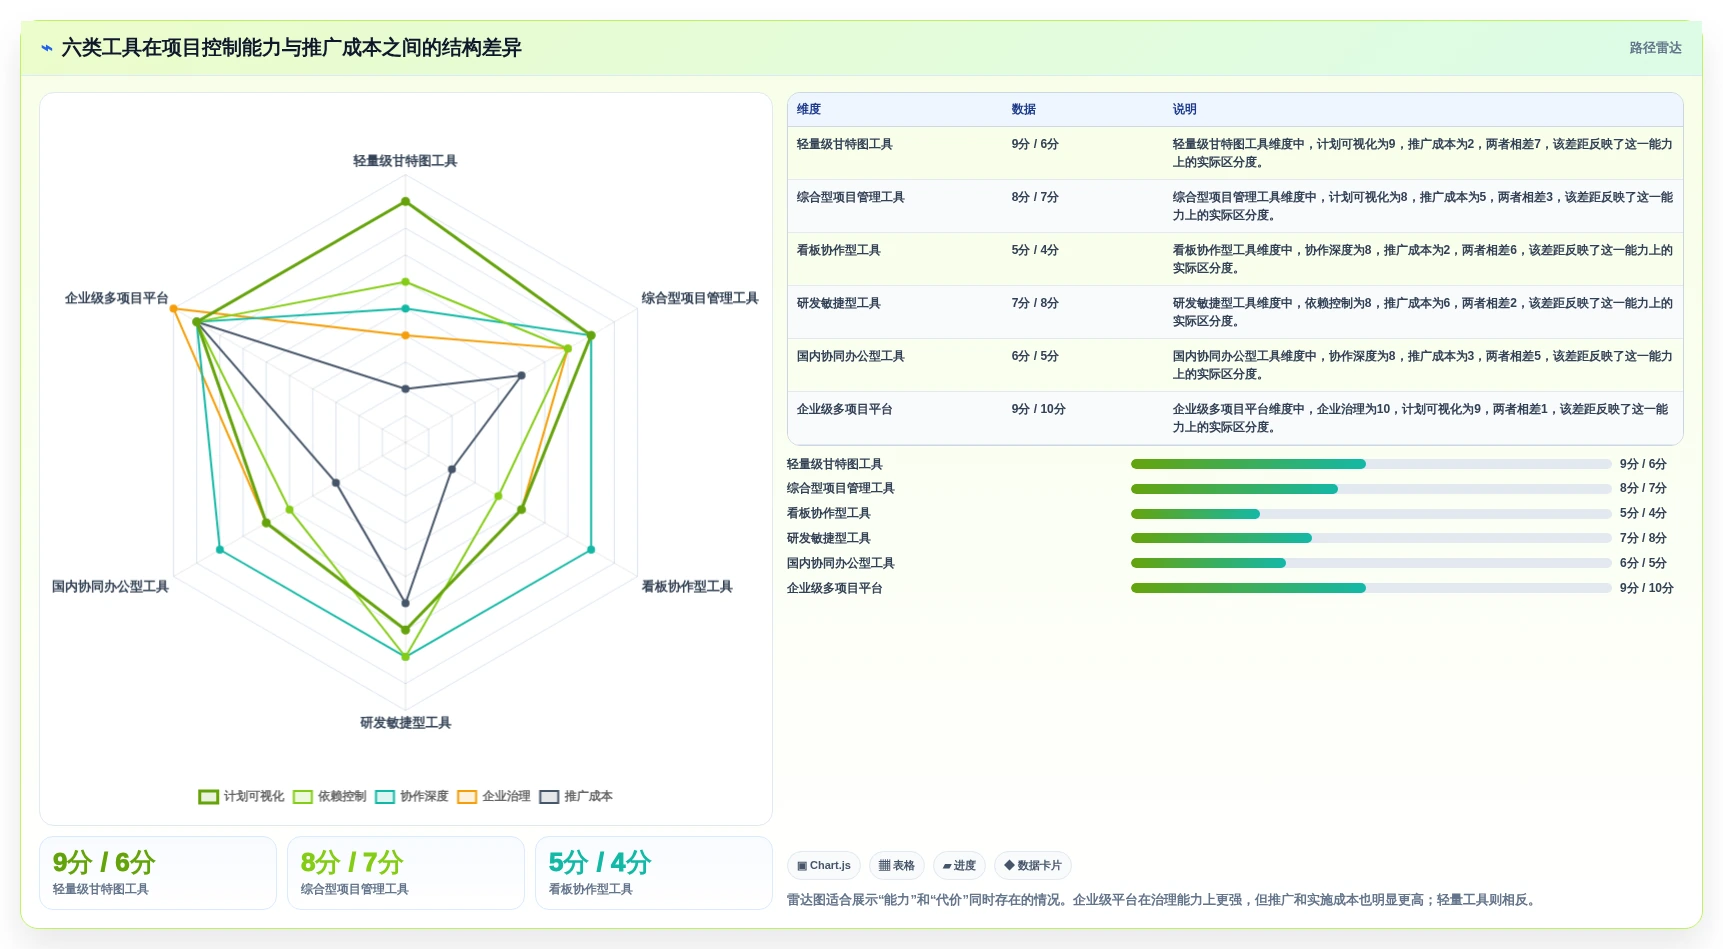Click the 国内协同办公型工具 progress bar

pyautogui.click(x=1371, y=563)
